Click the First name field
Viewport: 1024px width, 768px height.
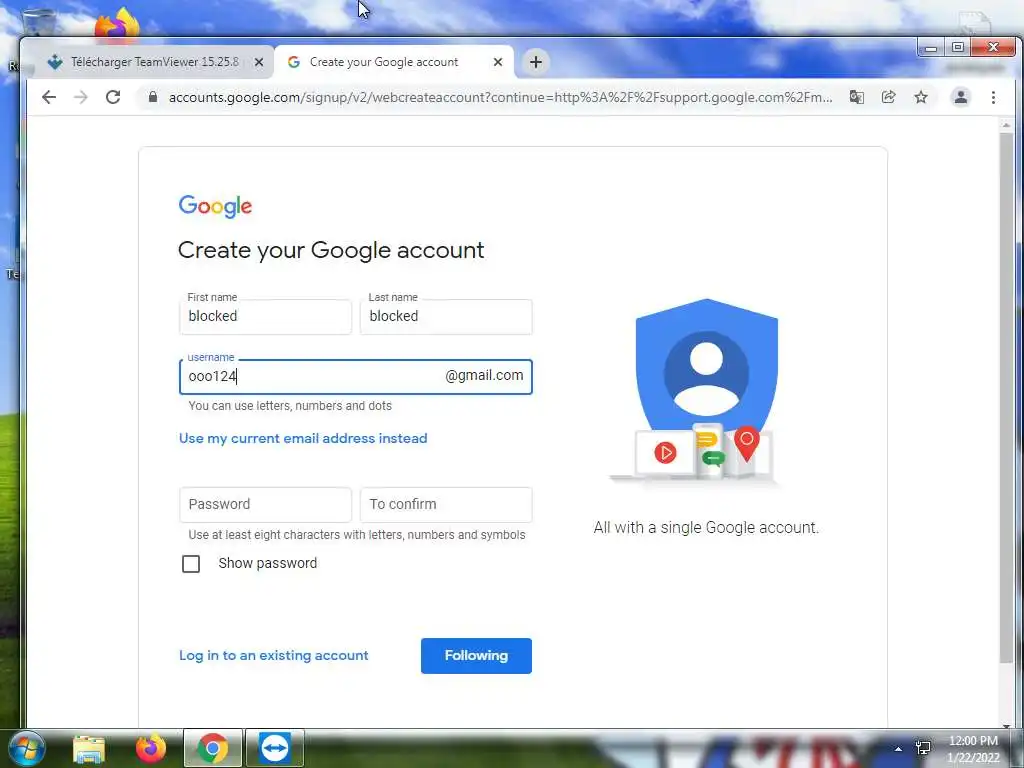(x=265, y=317)
